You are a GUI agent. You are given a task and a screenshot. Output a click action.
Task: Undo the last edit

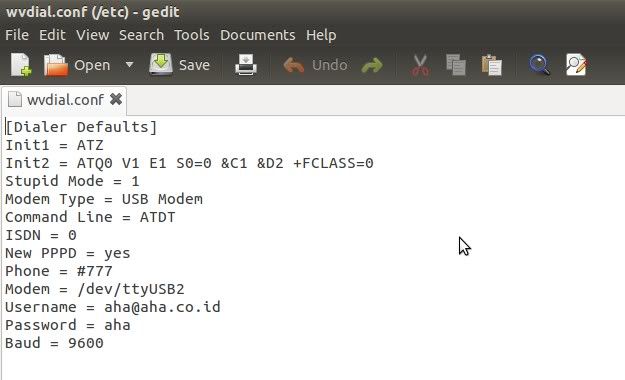315,65
